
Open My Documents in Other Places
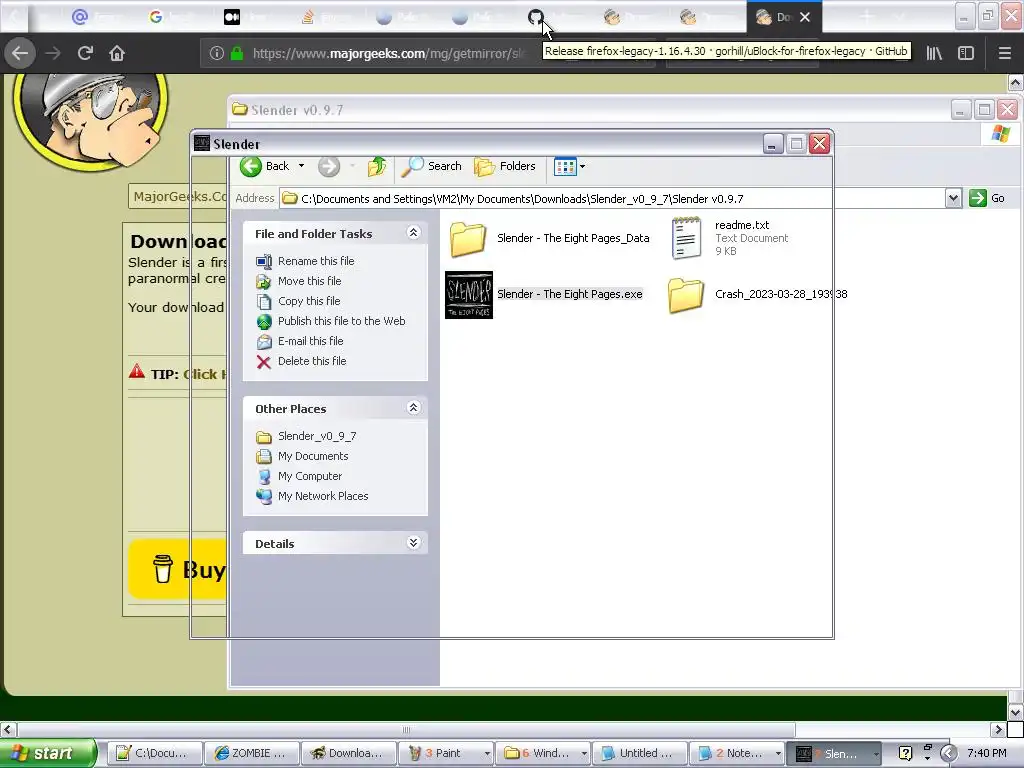pos(313,456)
